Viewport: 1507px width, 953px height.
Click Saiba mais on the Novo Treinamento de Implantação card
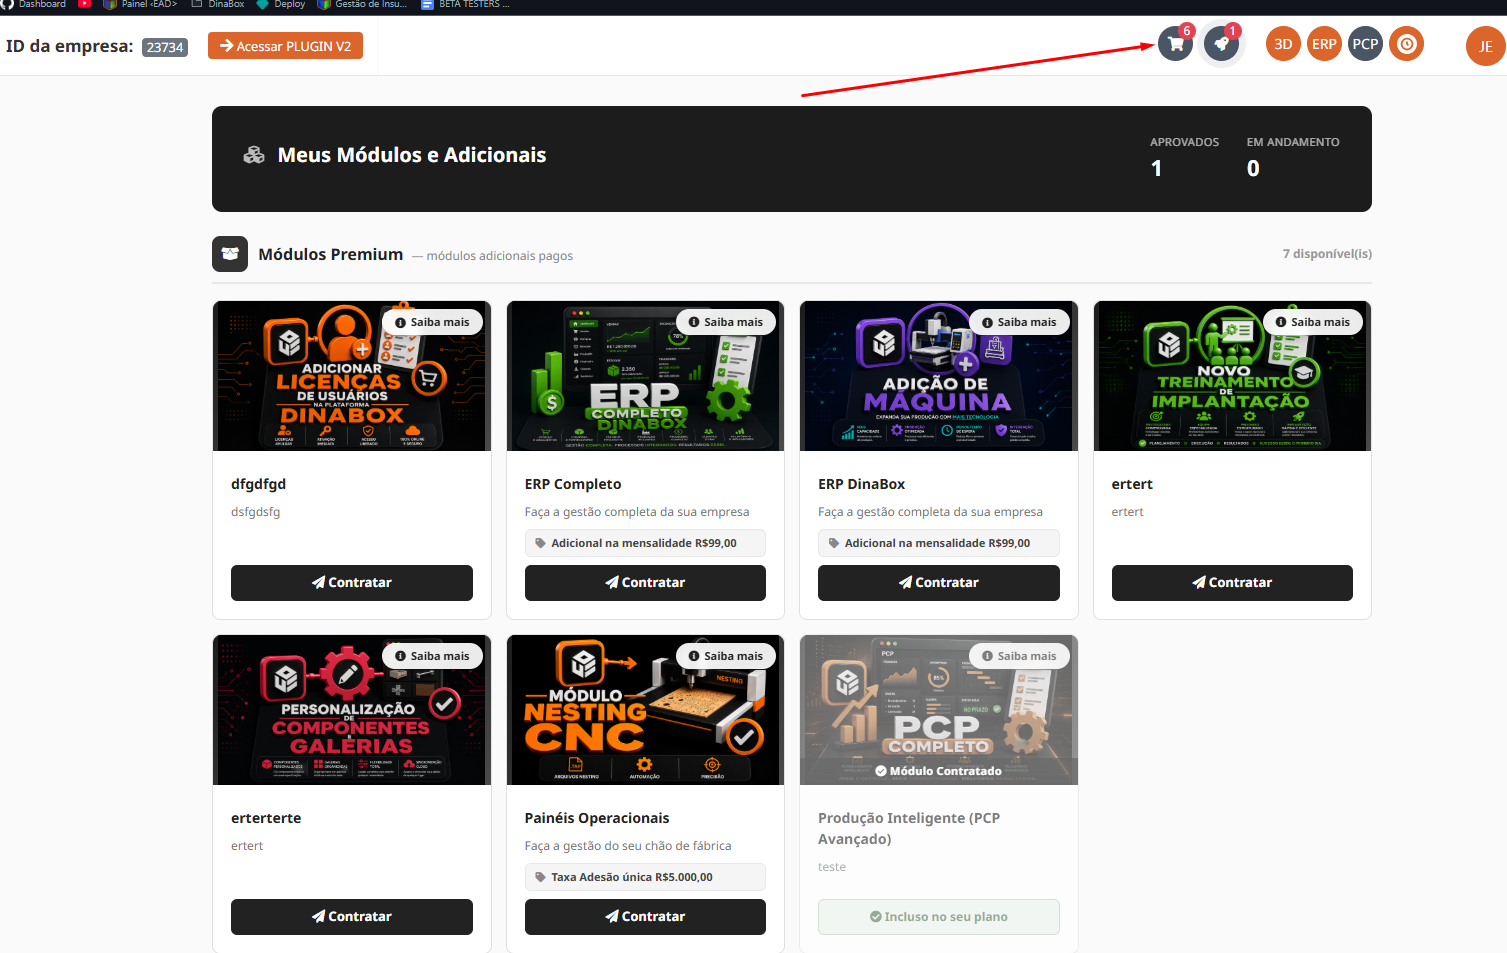tap(1313, 322)
